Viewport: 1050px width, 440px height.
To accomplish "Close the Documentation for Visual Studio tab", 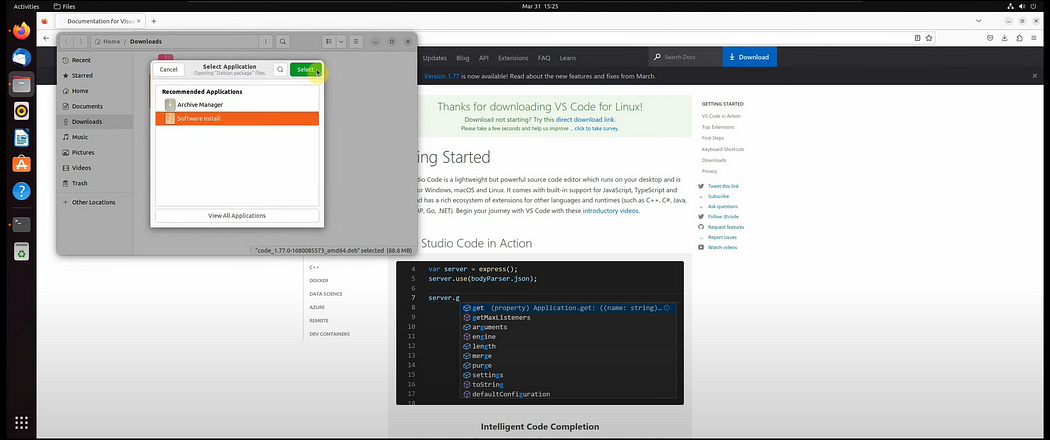I will 141,21.
